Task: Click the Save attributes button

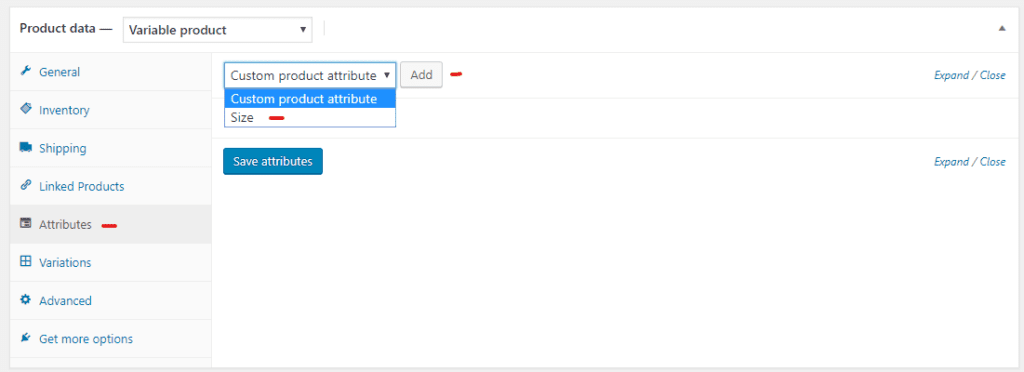Action: point(273,161)
